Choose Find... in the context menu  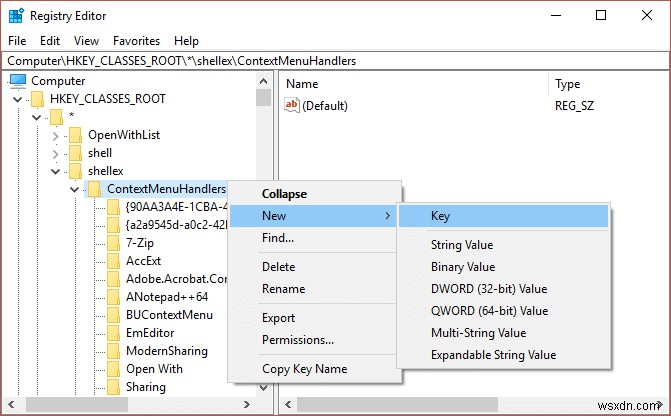pos(315,238)
